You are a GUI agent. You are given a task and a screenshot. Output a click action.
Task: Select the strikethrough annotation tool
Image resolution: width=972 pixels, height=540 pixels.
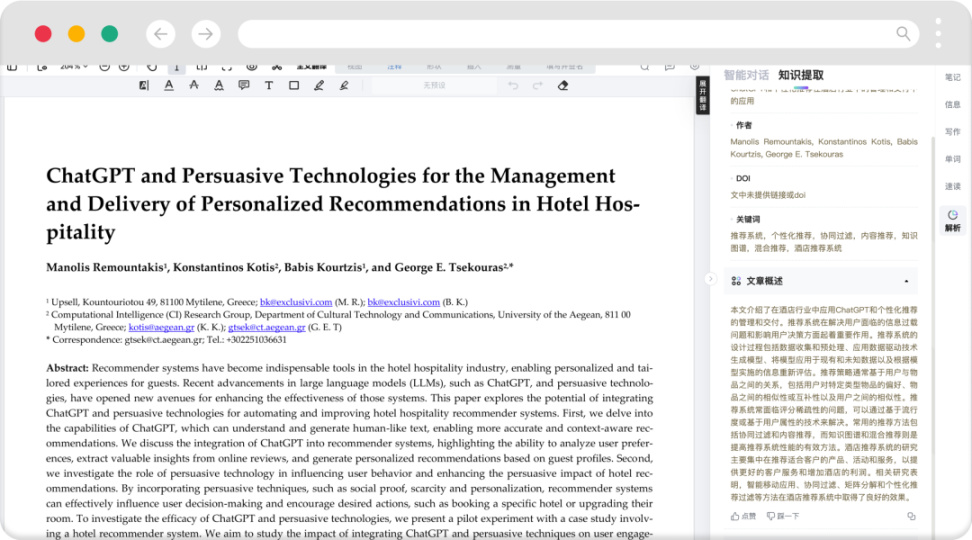click(194, 86)
